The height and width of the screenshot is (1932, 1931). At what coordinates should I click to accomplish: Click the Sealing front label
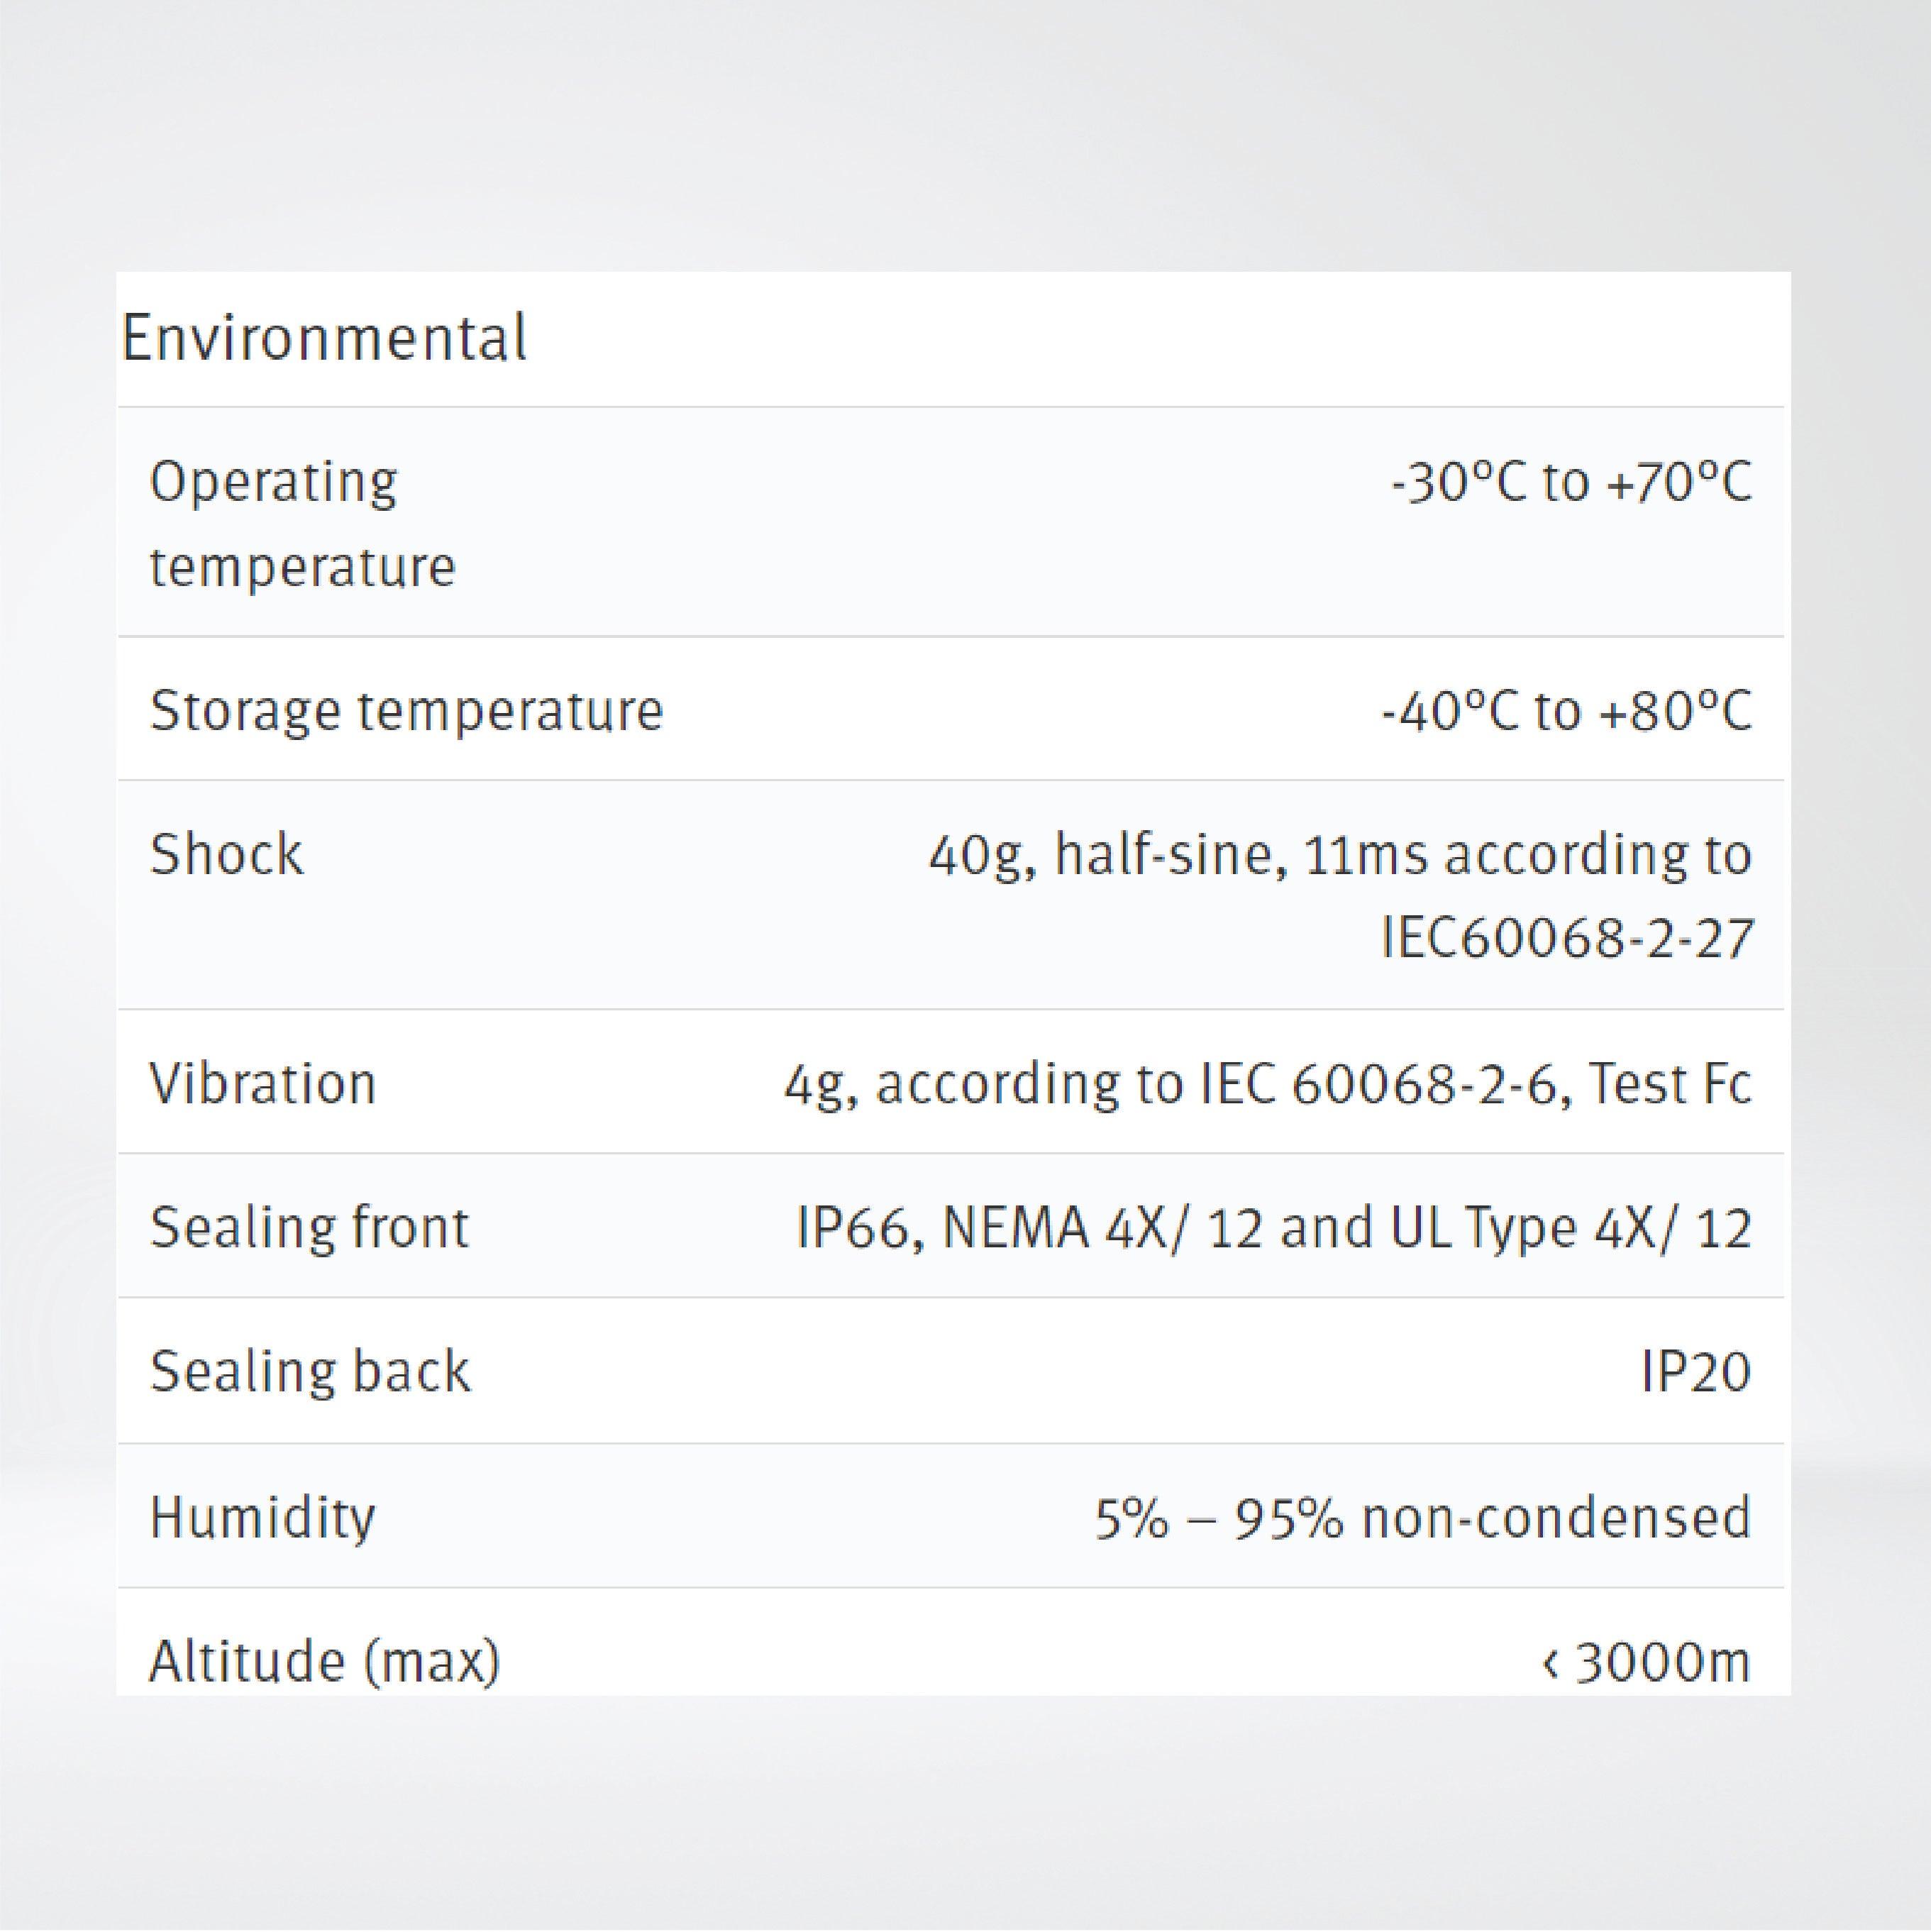(x=309, y=1227)
